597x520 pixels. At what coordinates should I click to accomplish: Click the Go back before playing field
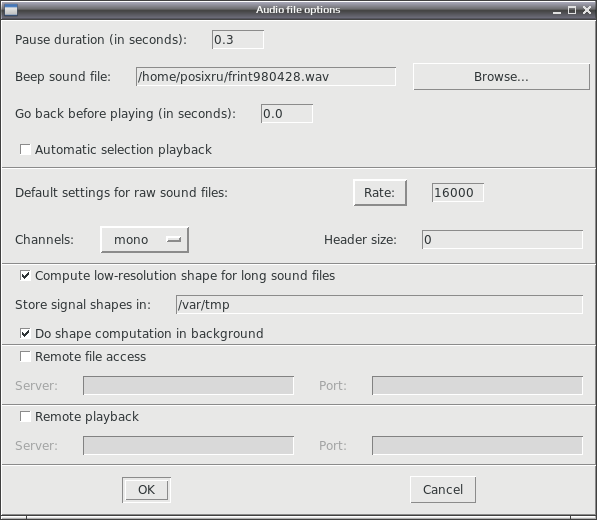point(287,113)
